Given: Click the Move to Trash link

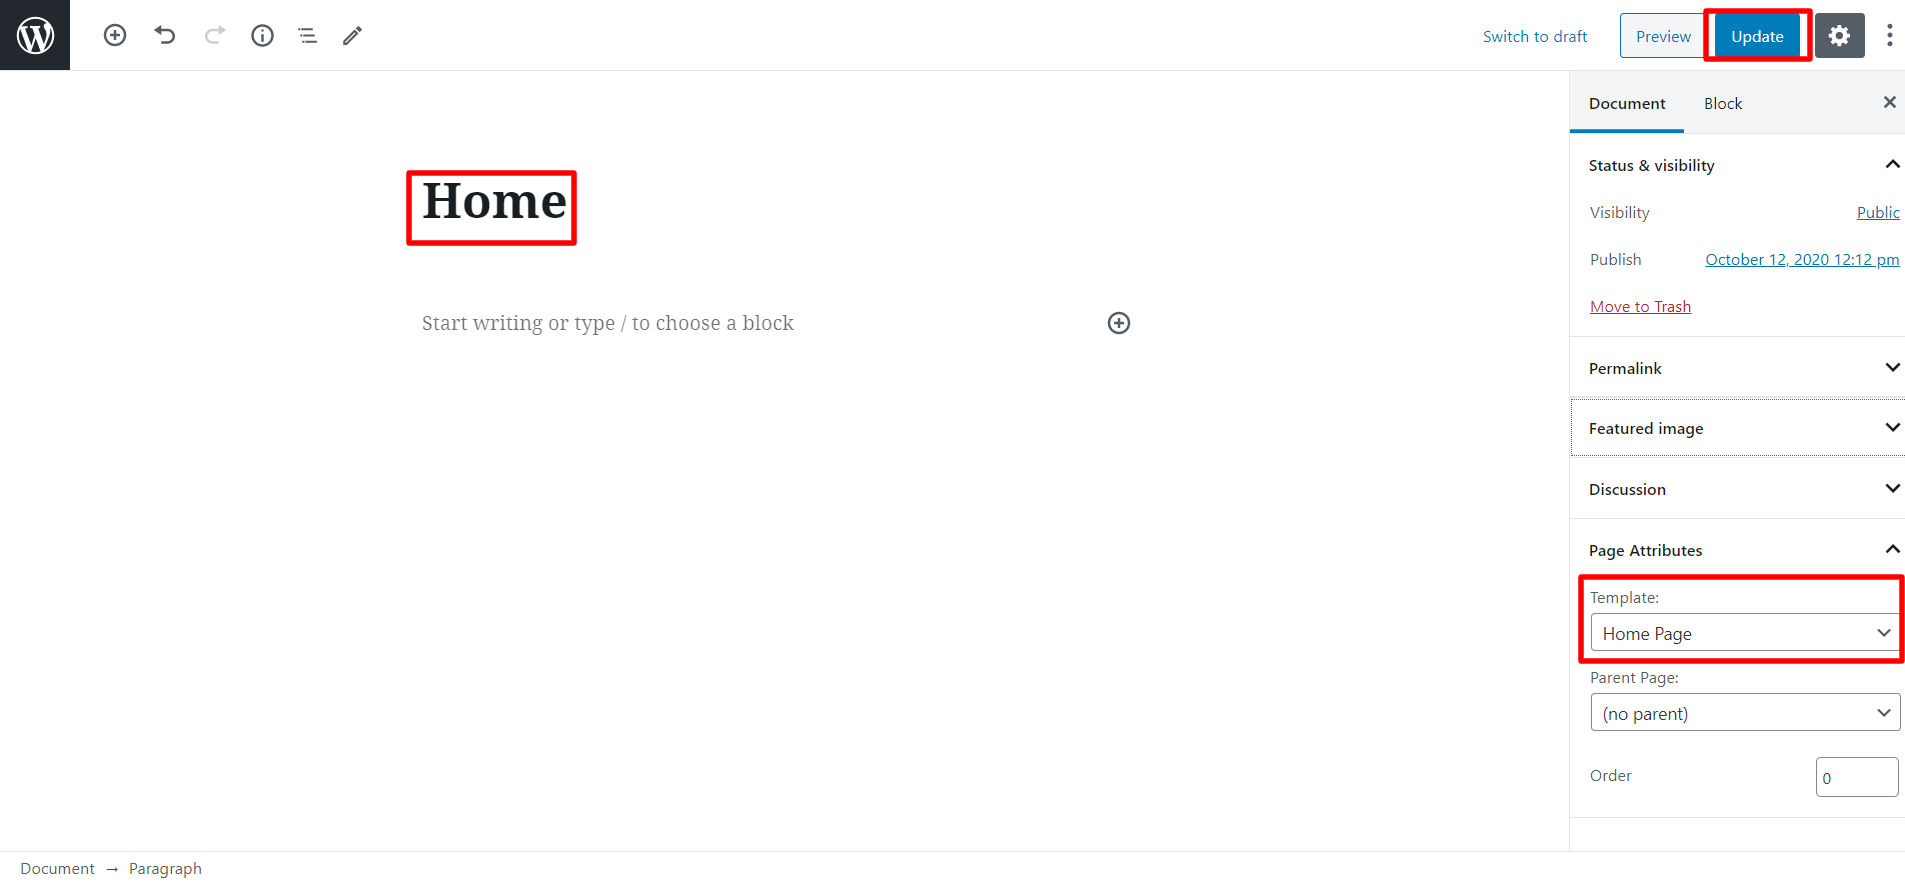Looking at the screenshot, I should point(1640,307).
